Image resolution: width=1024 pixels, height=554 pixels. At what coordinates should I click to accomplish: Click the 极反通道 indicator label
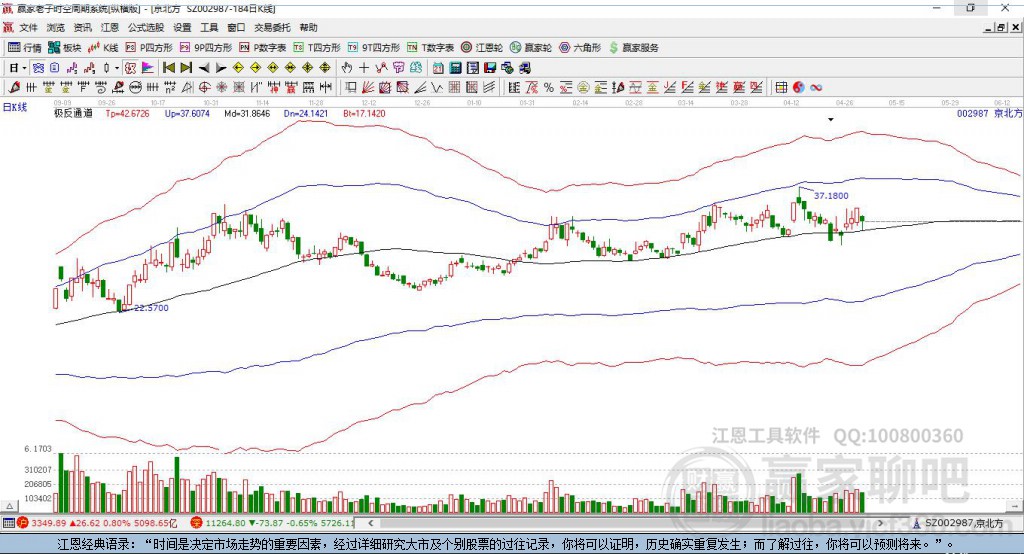coord(73,114)
